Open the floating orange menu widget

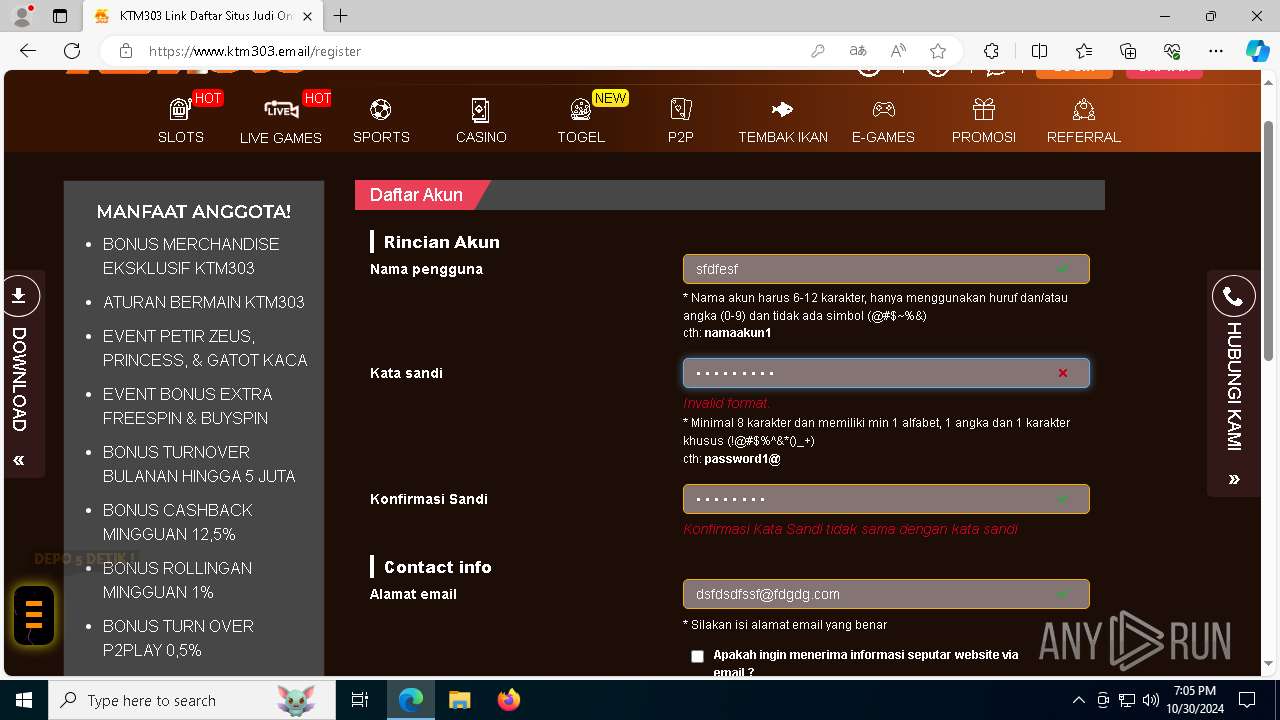(x=33, y=615)
